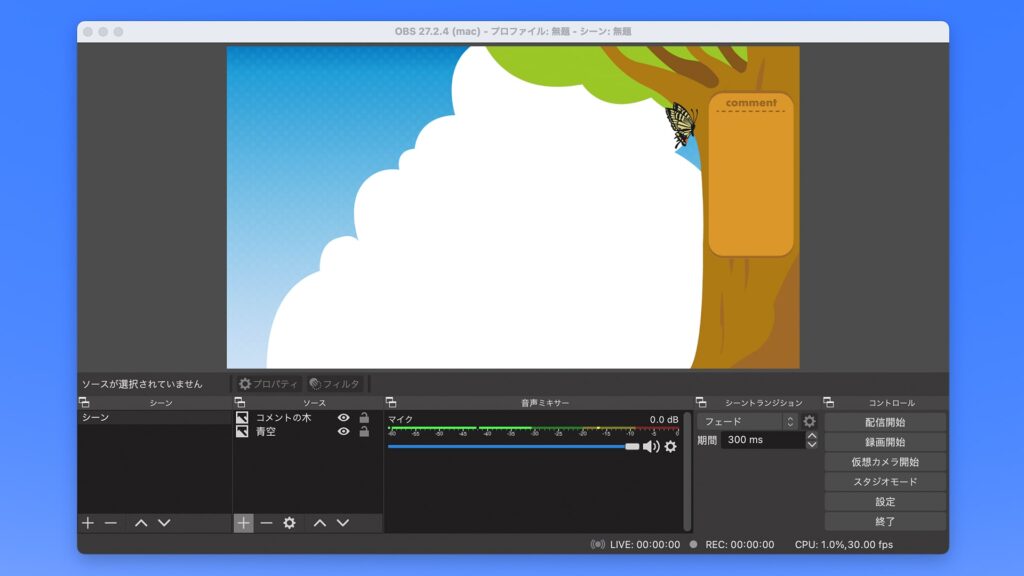The height and width of the screenshot is (576, 1024).
Task: Toggle visibility of the 青空 source
Action: [x=344, y=432]
